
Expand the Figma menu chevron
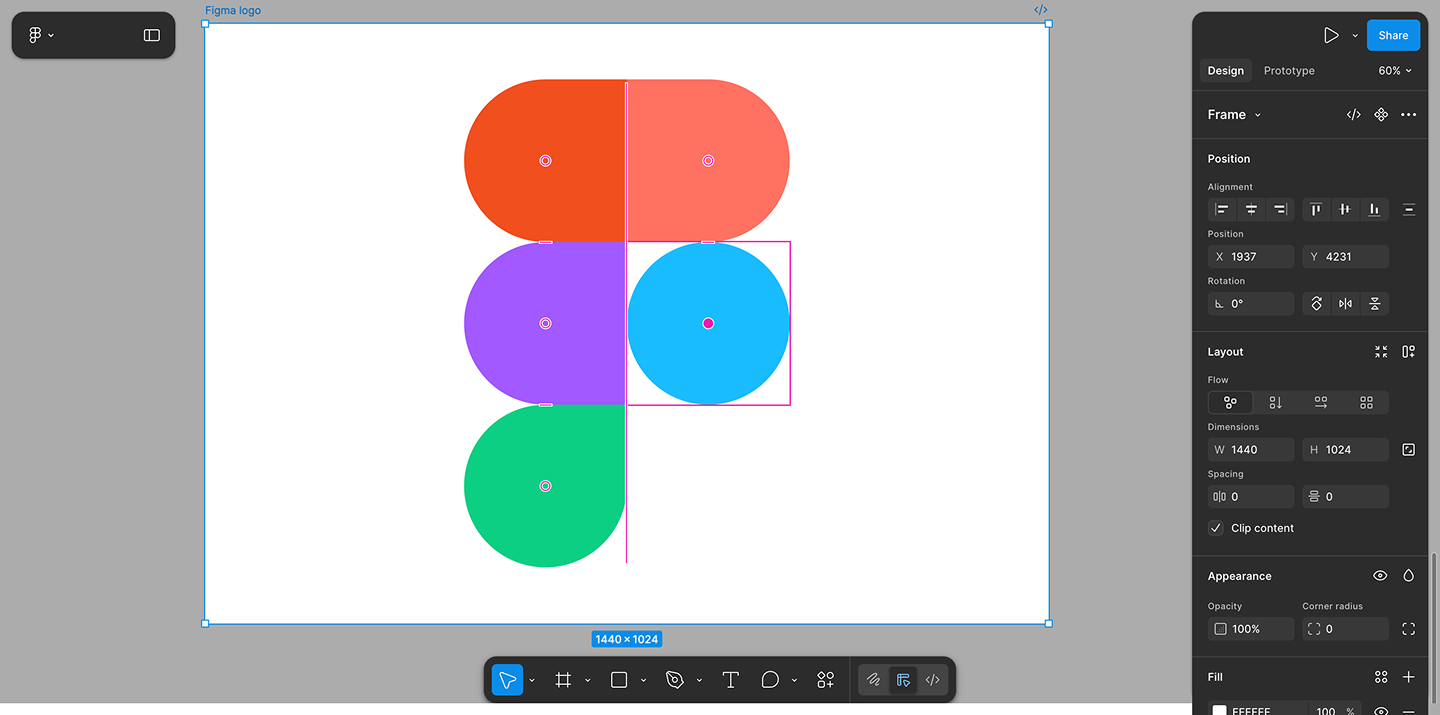click(51, 35)
